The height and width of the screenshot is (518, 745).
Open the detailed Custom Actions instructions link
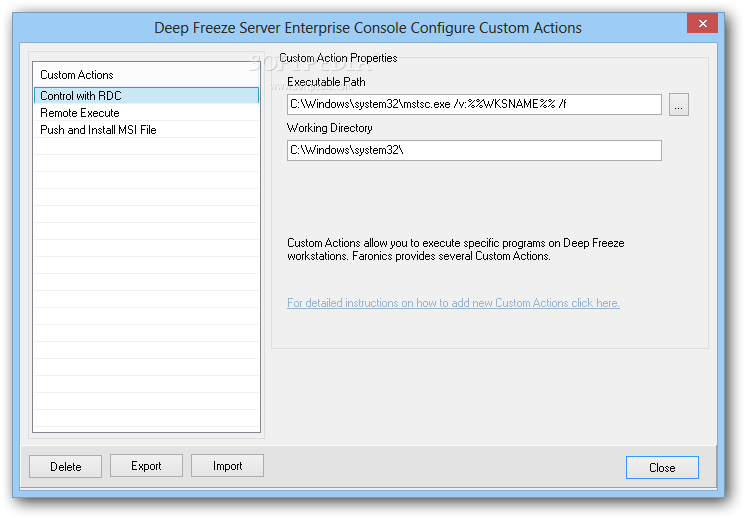point(453,303)
